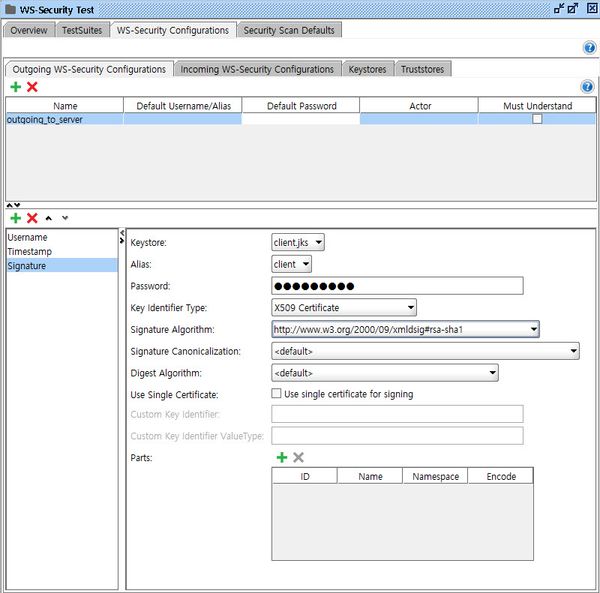Click the Parts table ID header
The image size is (600, 593).
(305, 476)
